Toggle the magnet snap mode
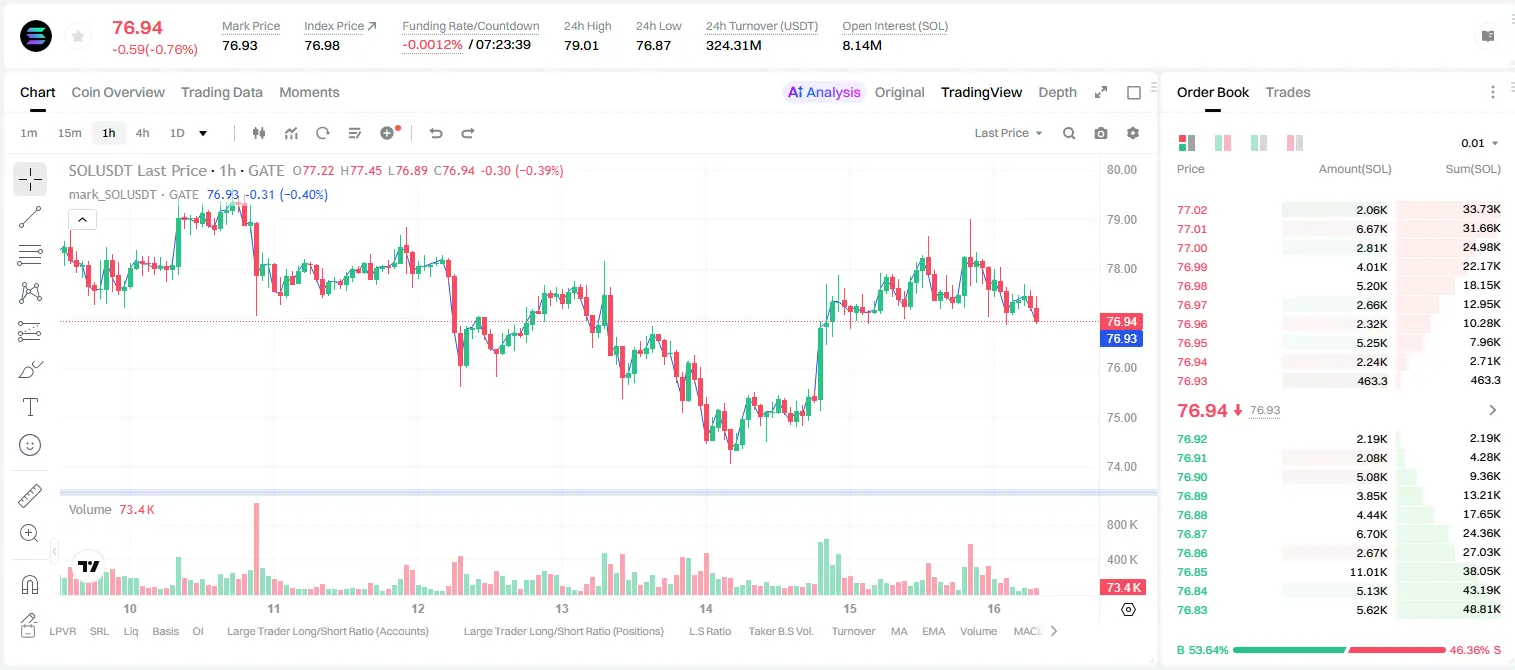This screenshot has width=1515, height=670. (30, 583)
